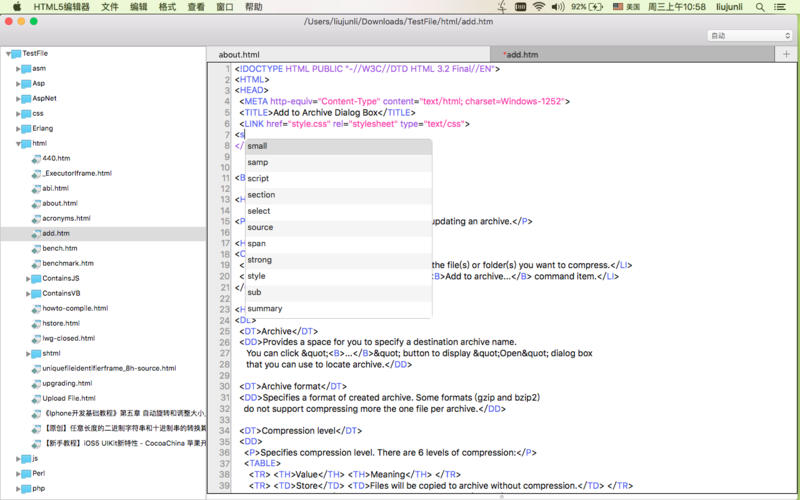Click the Wi-Fi status icon
The image size is (800, 500).
click(x=539, y=7)
